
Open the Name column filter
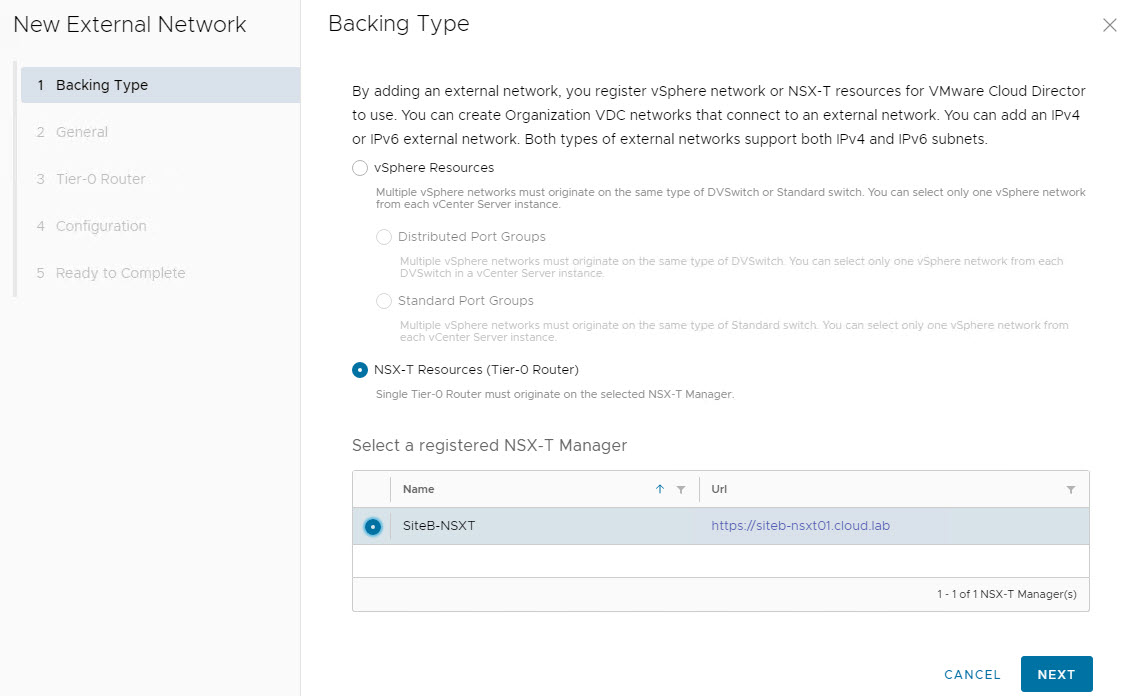point(681,490)
